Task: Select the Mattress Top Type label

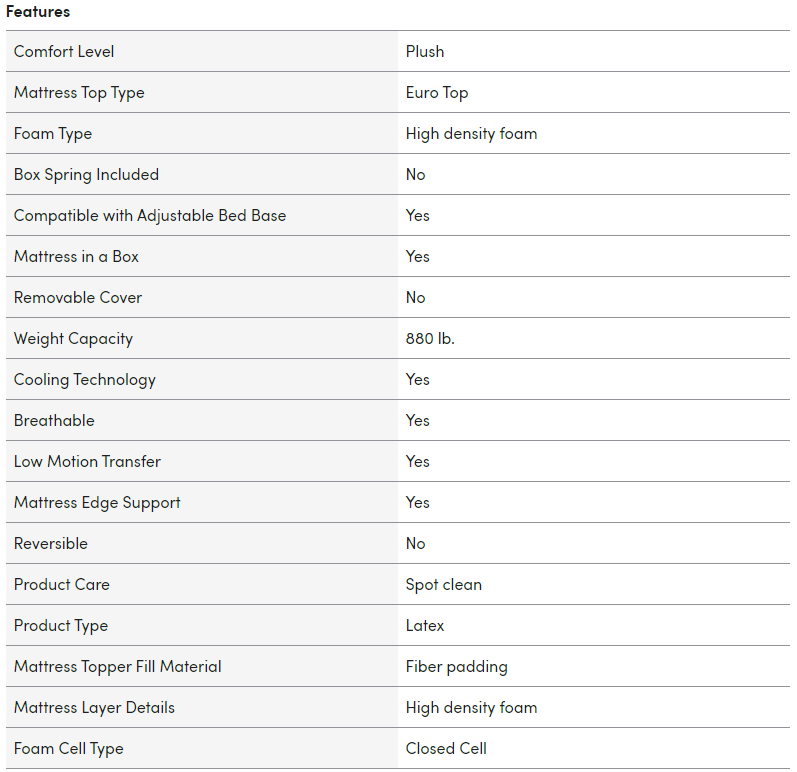Action: tap(79, 92)
